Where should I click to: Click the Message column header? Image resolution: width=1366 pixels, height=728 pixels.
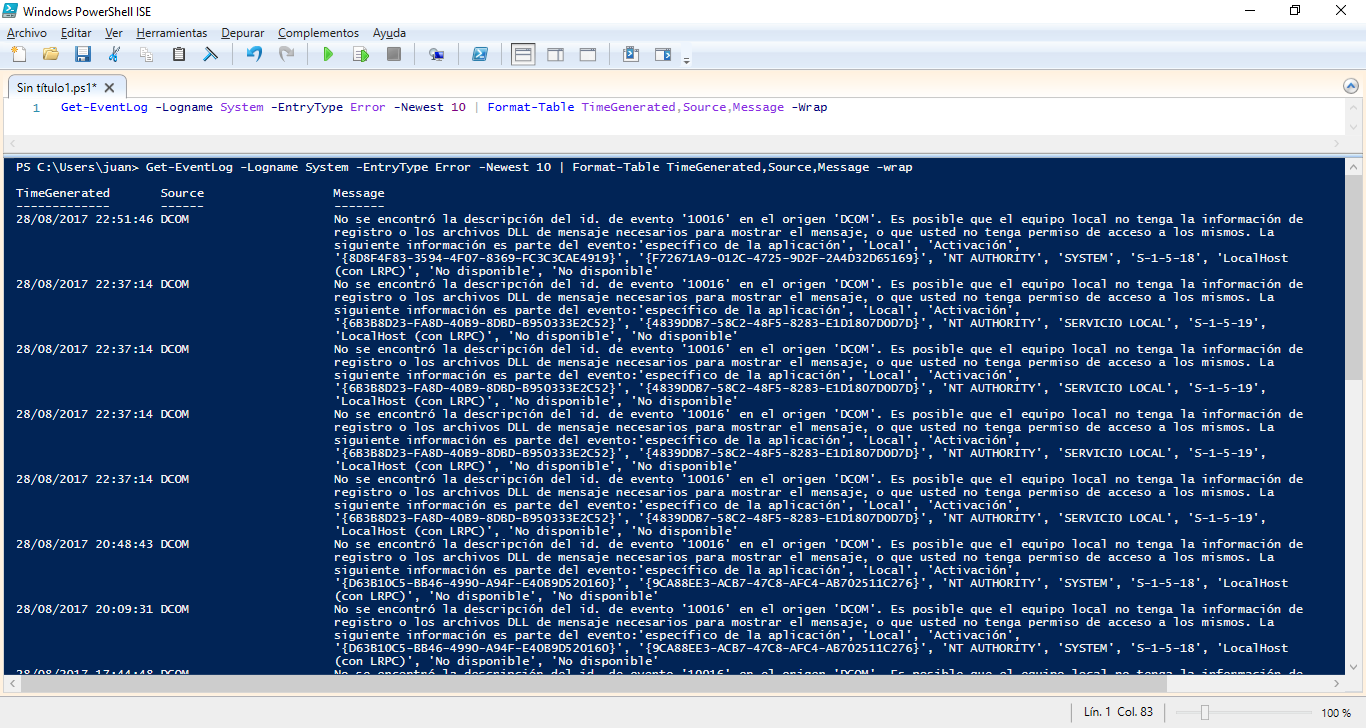pos(359,193)
